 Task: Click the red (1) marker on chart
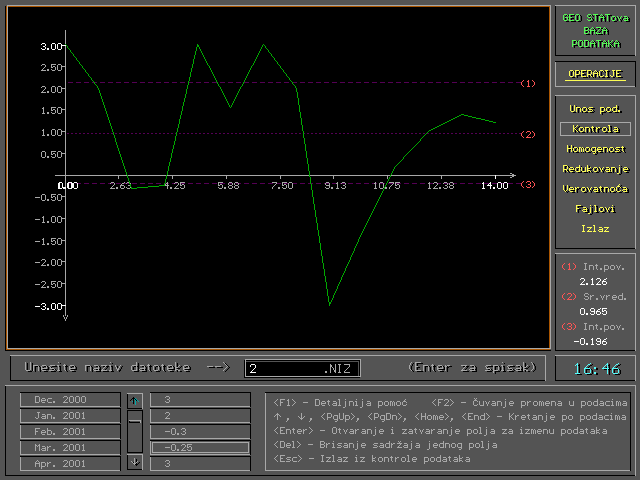(529, 84)
